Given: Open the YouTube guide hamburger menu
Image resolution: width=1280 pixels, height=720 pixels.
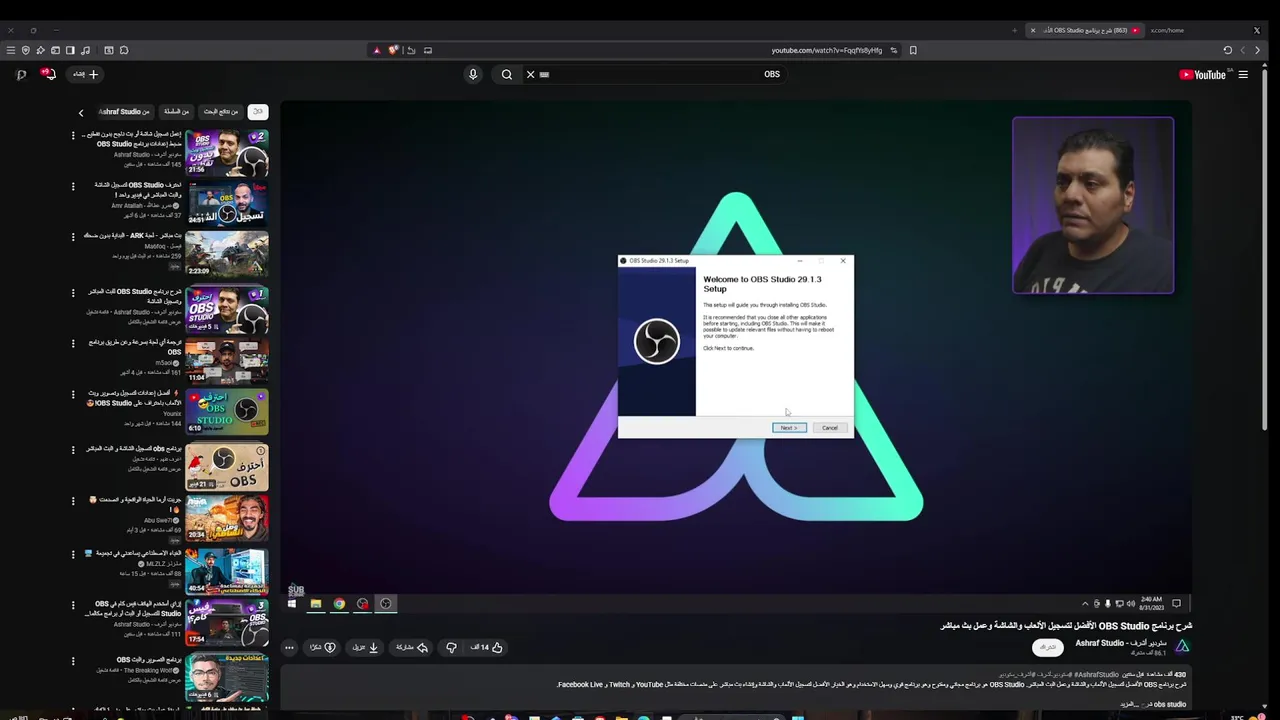Looking at the screenshot, I should pos(1243,74).
